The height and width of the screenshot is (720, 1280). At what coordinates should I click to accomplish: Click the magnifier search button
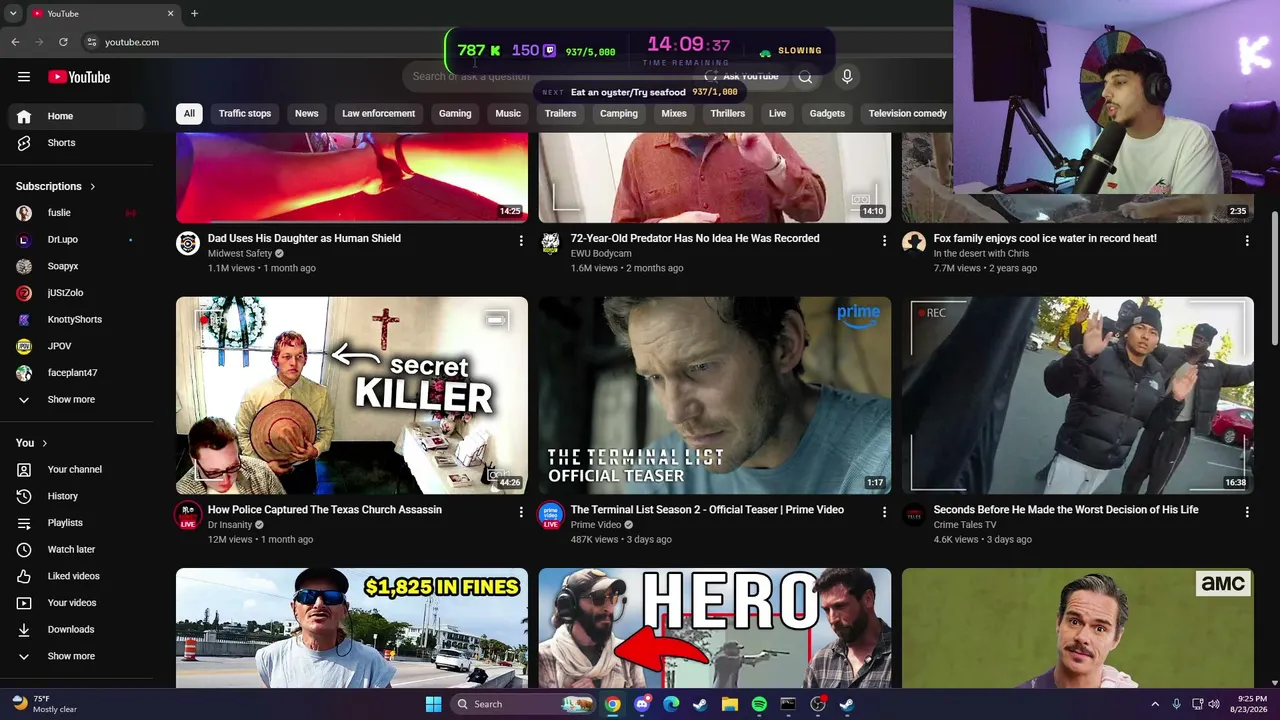point(805,76)
